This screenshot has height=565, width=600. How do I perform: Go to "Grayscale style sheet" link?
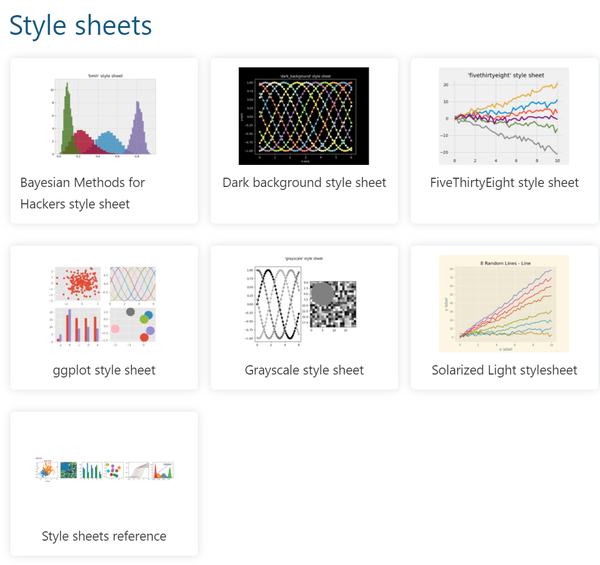[304, 370]
